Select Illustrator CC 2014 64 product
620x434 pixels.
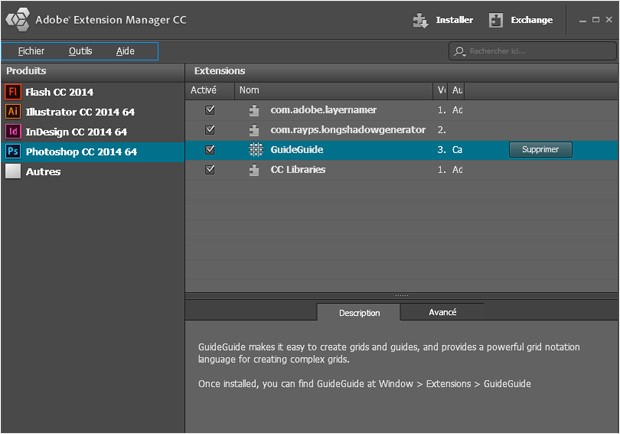(93, 112)
